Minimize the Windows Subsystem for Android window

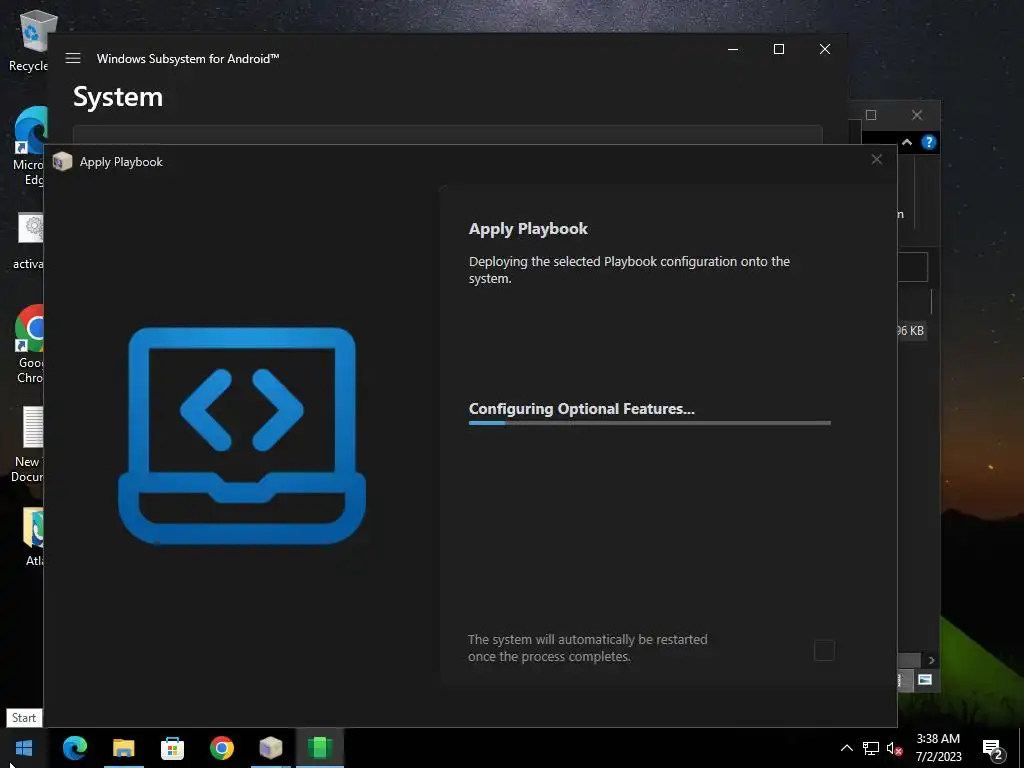(x=733, y=50)
